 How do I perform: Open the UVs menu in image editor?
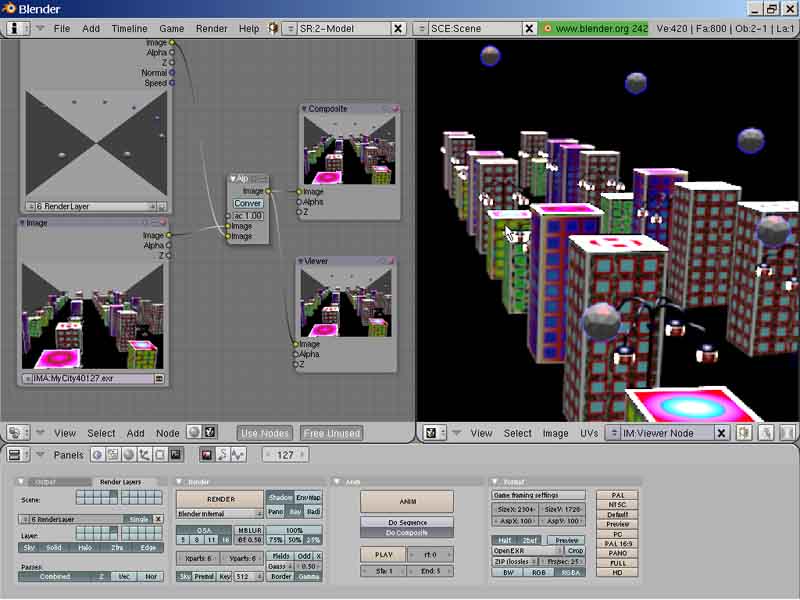point(589,433)
